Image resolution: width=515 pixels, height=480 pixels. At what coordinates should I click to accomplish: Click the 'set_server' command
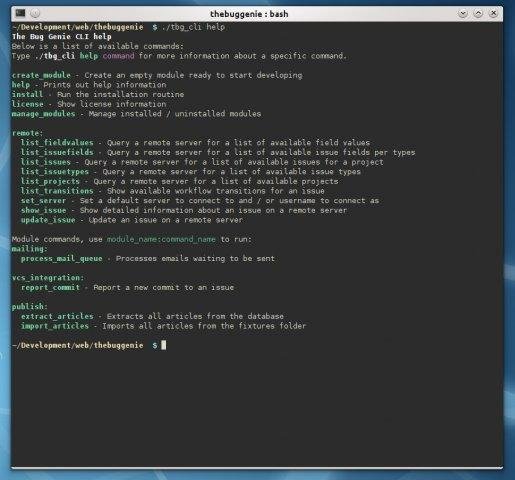(43, 201)
